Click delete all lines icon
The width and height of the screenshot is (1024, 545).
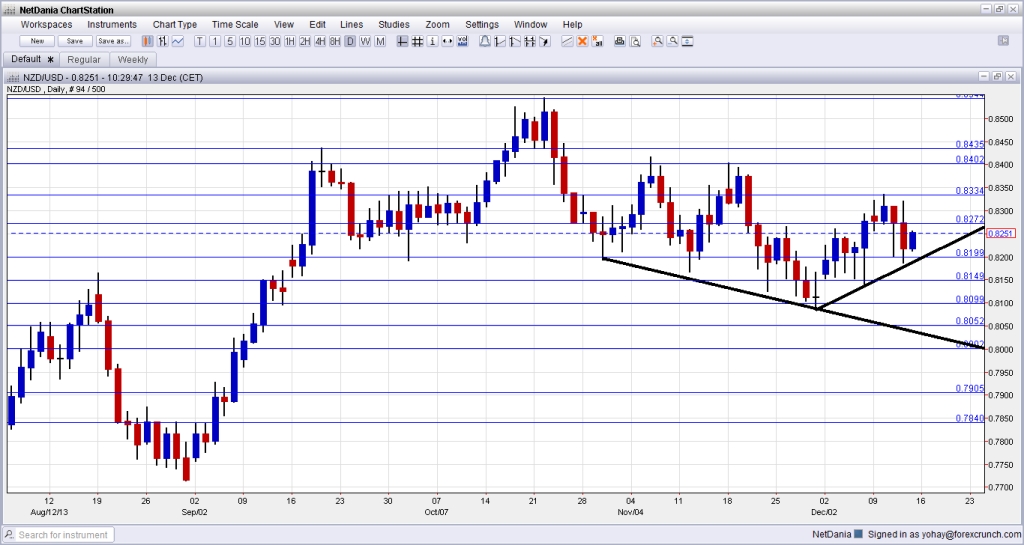[x=597, y=41]
